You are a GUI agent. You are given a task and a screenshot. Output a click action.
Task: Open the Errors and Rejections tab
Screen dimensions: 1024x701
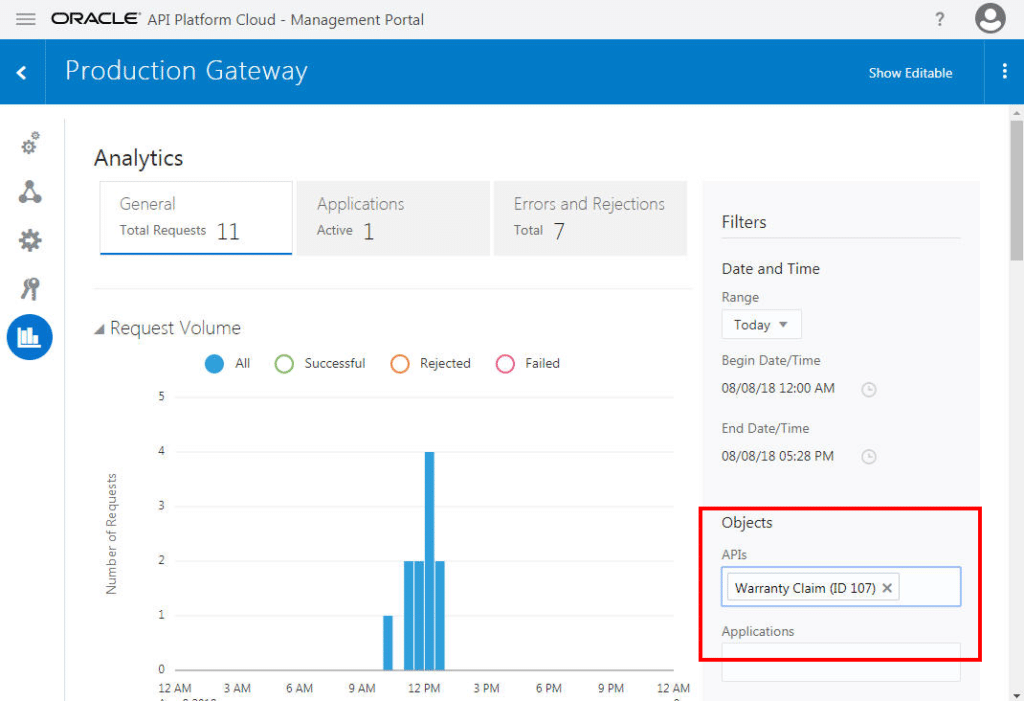589,217
